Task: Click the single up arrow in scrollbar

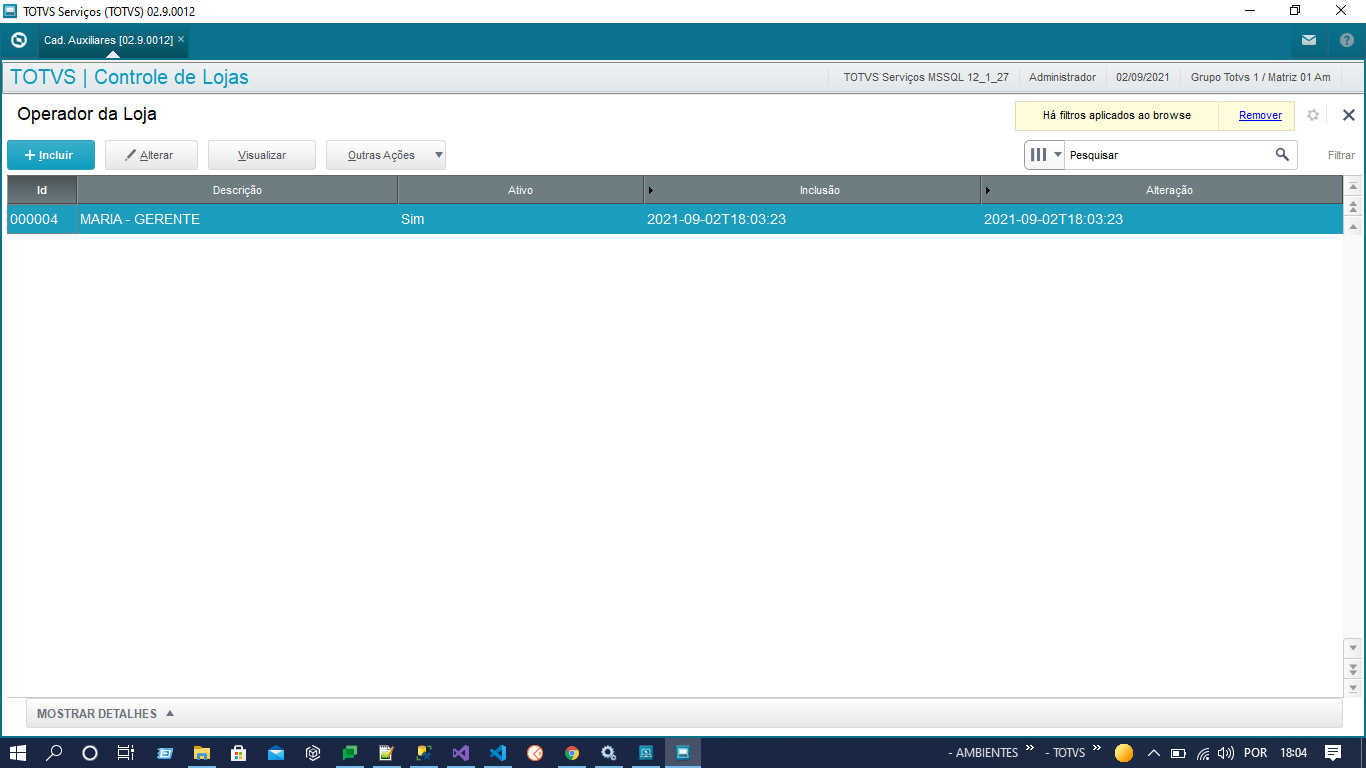Action: click(1354, 227)
